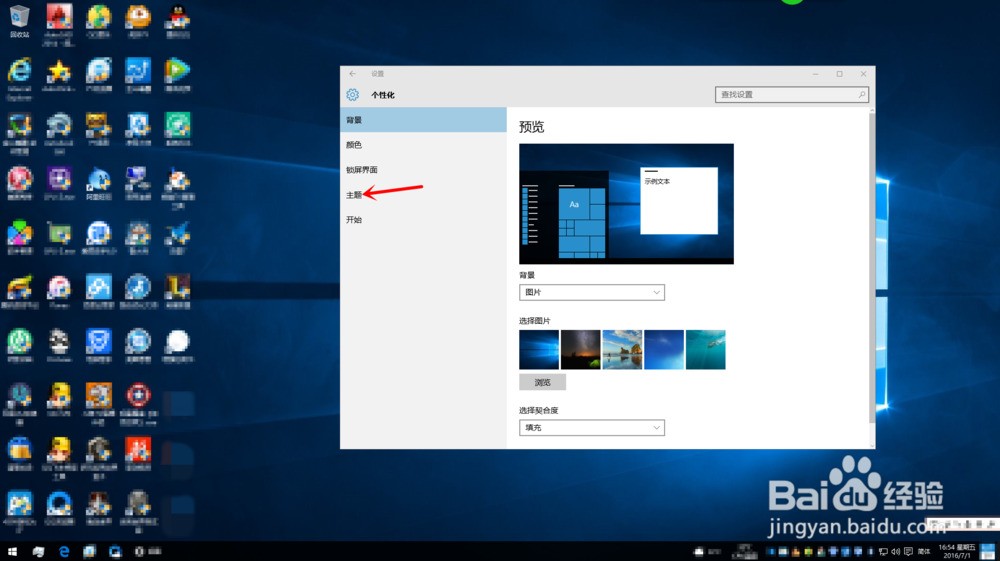Click the search magnifier icon

862,95
